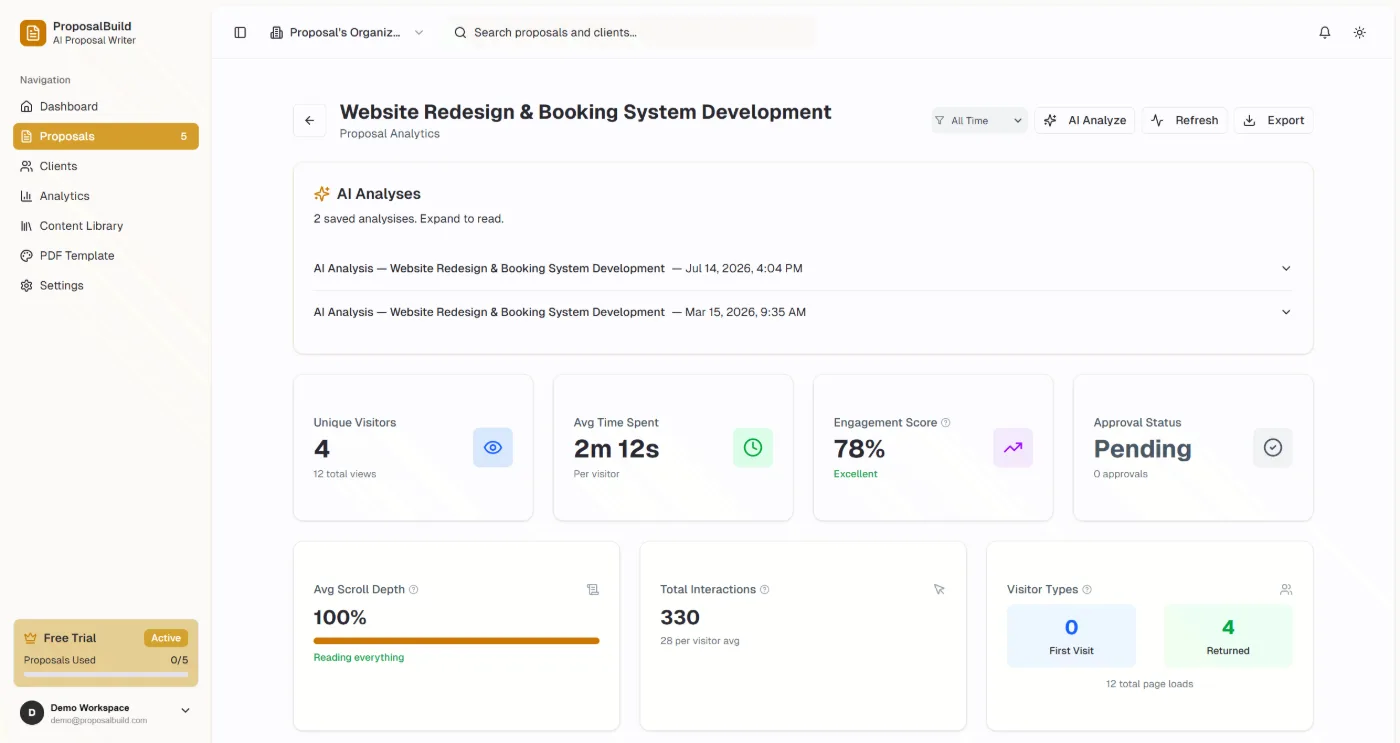Click the Avg Scroll Depth progress bar

pyautogui.click(x=456, y=641)
